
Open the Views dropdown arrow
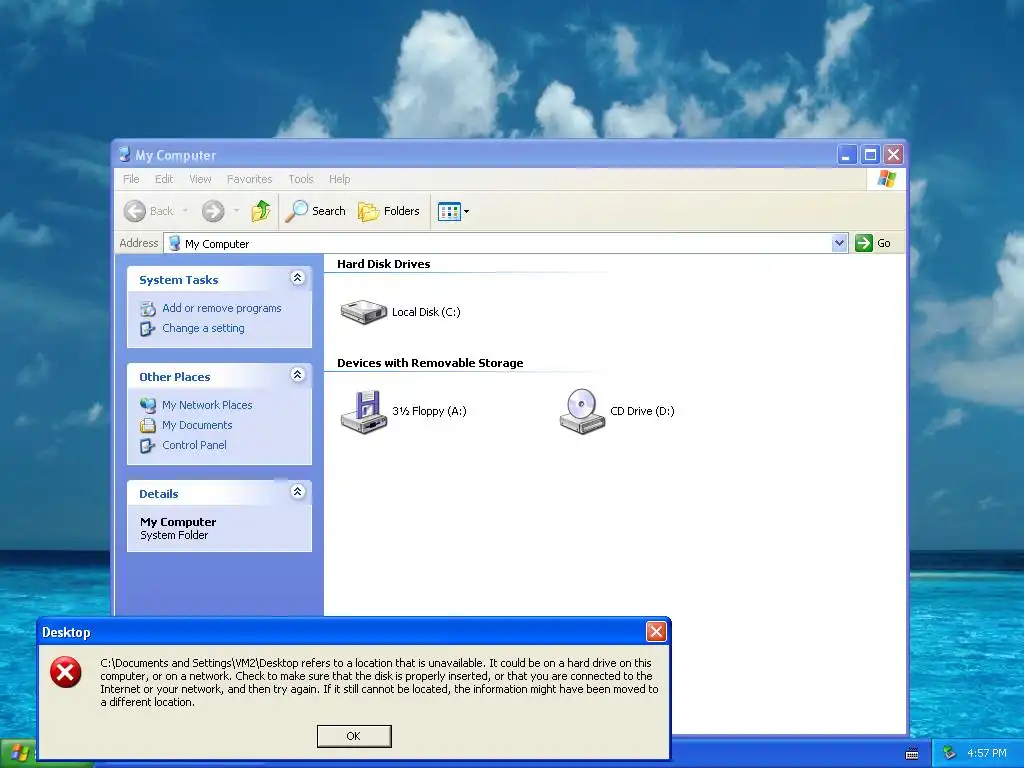coord(466,212)
